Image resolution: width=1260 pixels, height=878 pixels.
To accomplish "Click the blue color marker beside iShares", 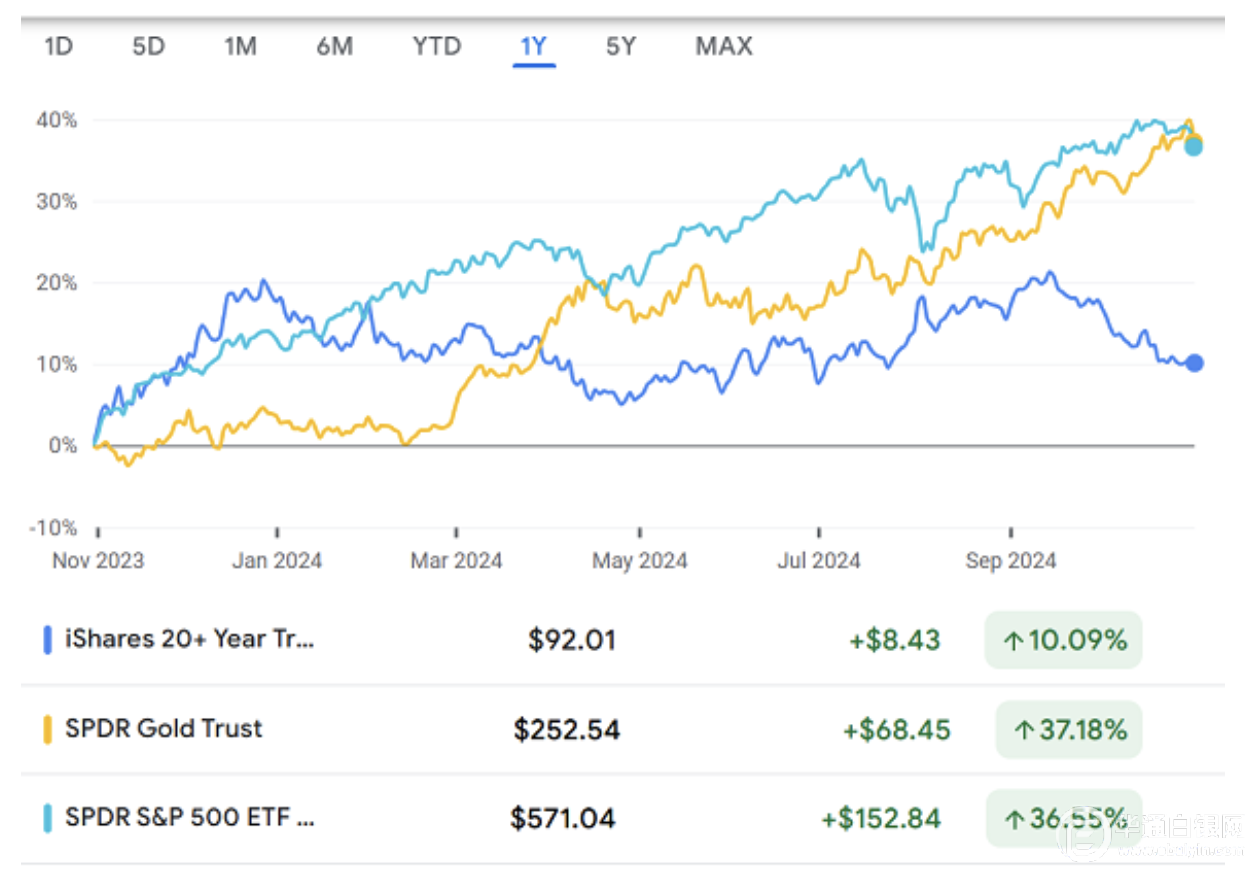I will coord(47,640).
